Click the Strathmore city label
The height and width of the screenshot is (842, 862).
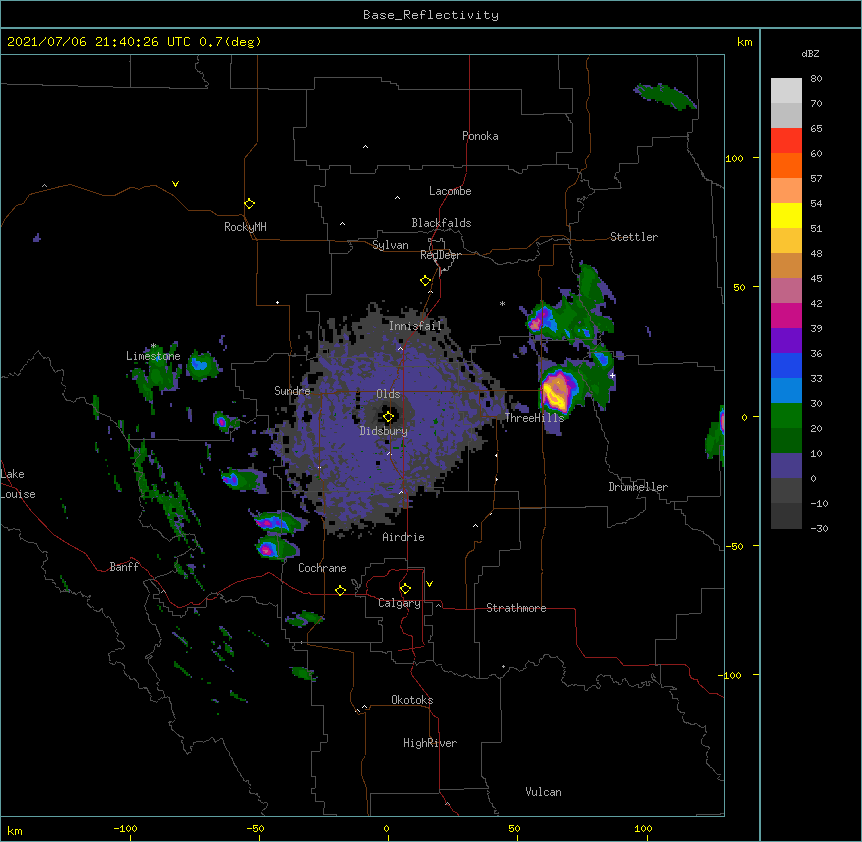(516, 608)
